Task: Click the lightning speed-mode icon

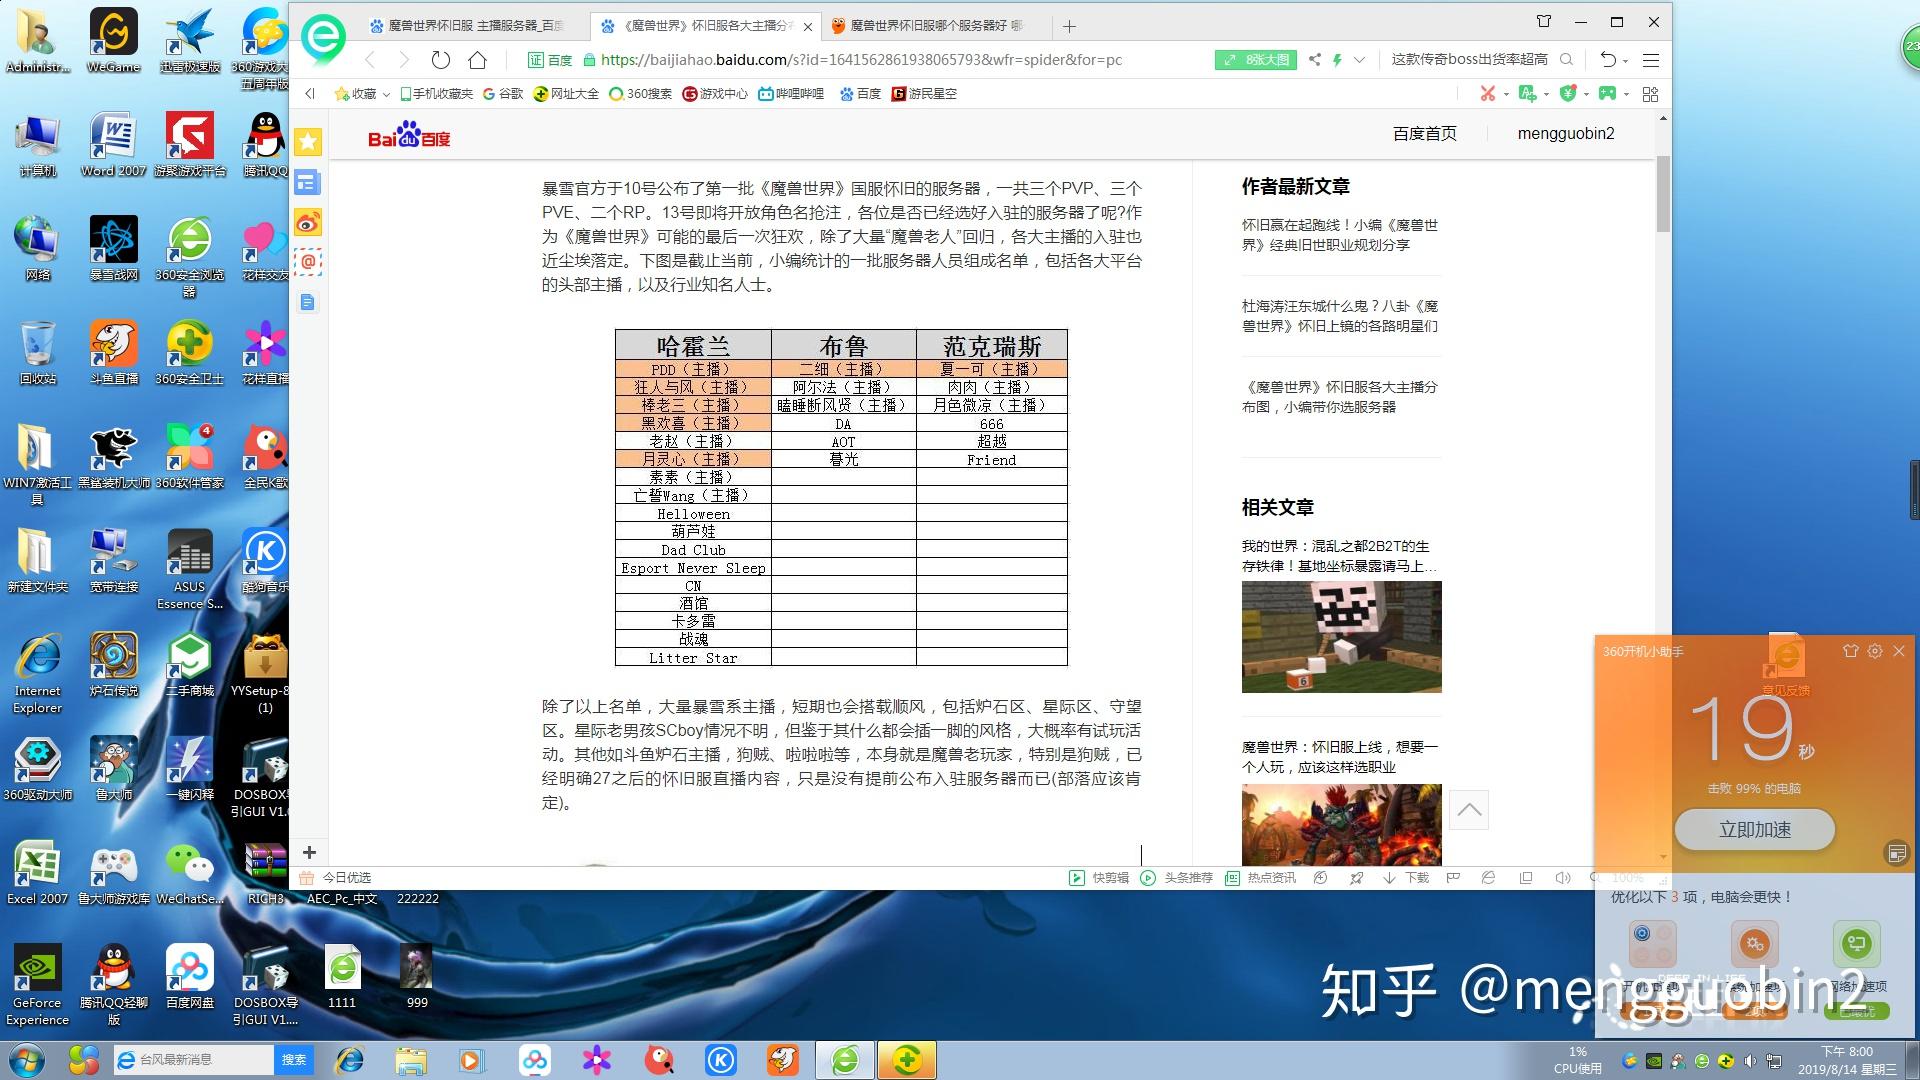Action: pos(1337,60)
